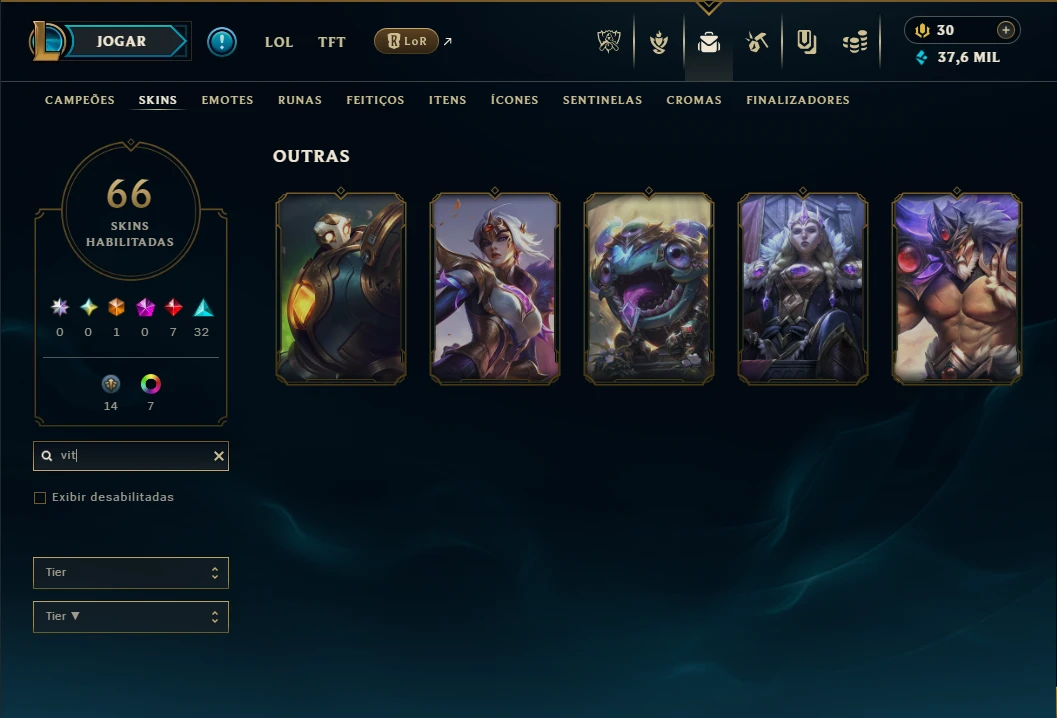Screen dimensions: 1057x718
Task: Add RP with the plus icon
Action: tap(1006, 30)
